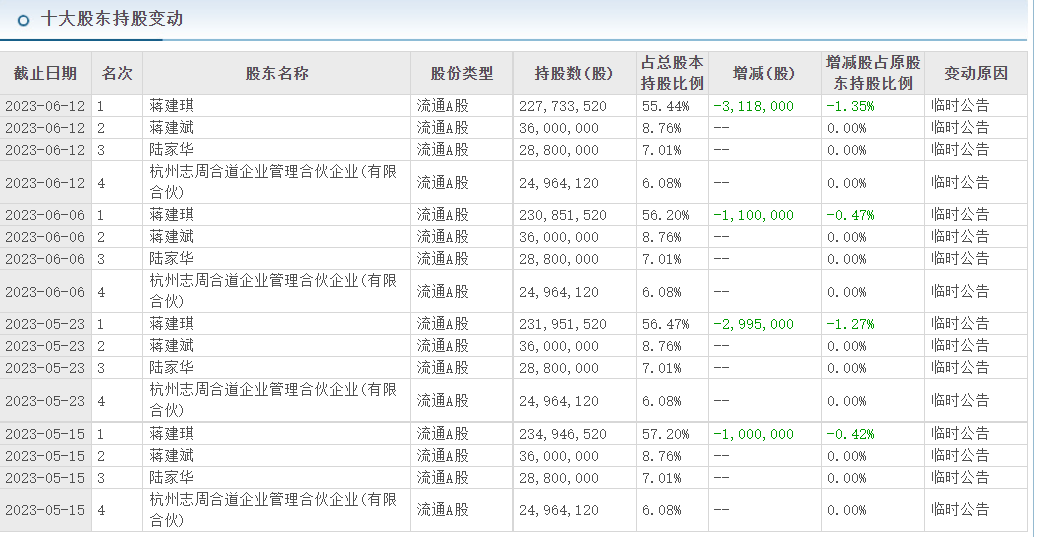Viewport: 1037px width, 537px height.
Task: Click the -1,100,000 decrease value
Action: tap(754, 215)
